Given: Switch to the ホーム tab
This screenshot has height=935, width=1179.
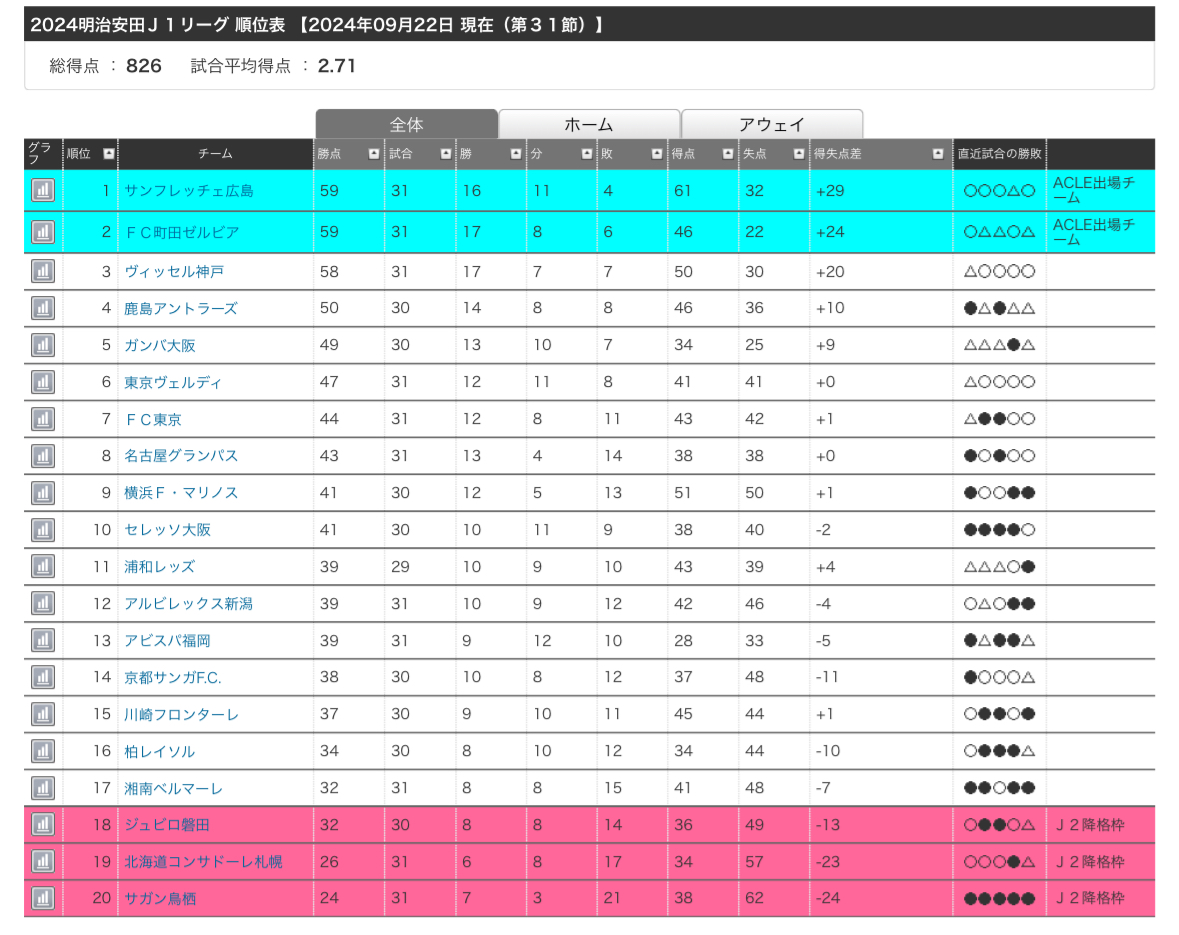Looking at the screenshot, I should click(589, 125).
